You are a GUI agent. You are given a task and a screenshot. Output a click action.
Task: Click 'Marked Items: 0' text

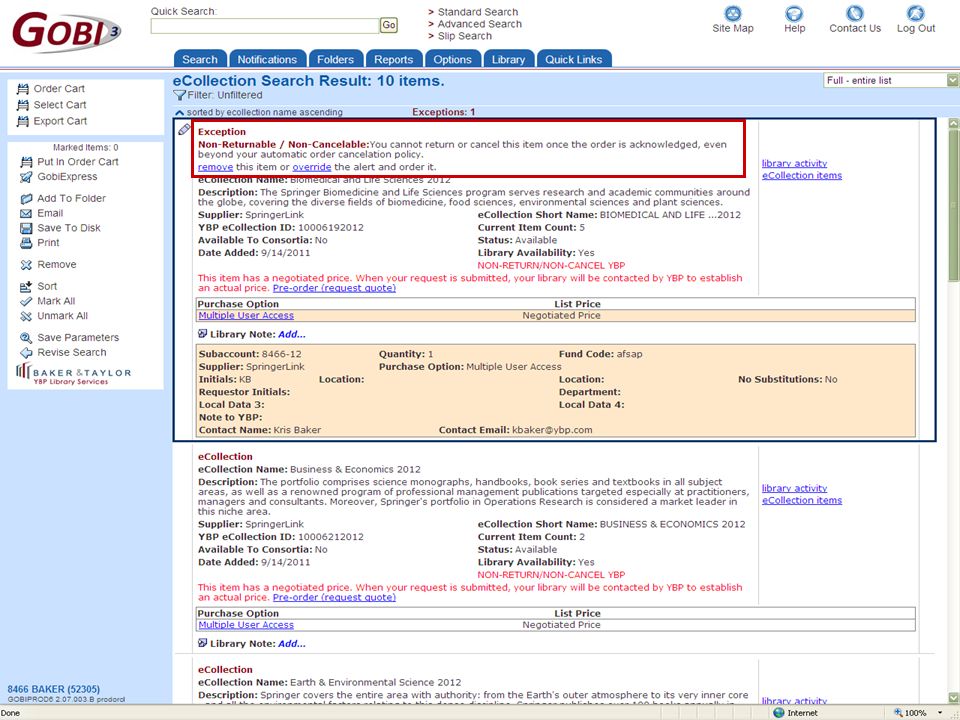86,148
